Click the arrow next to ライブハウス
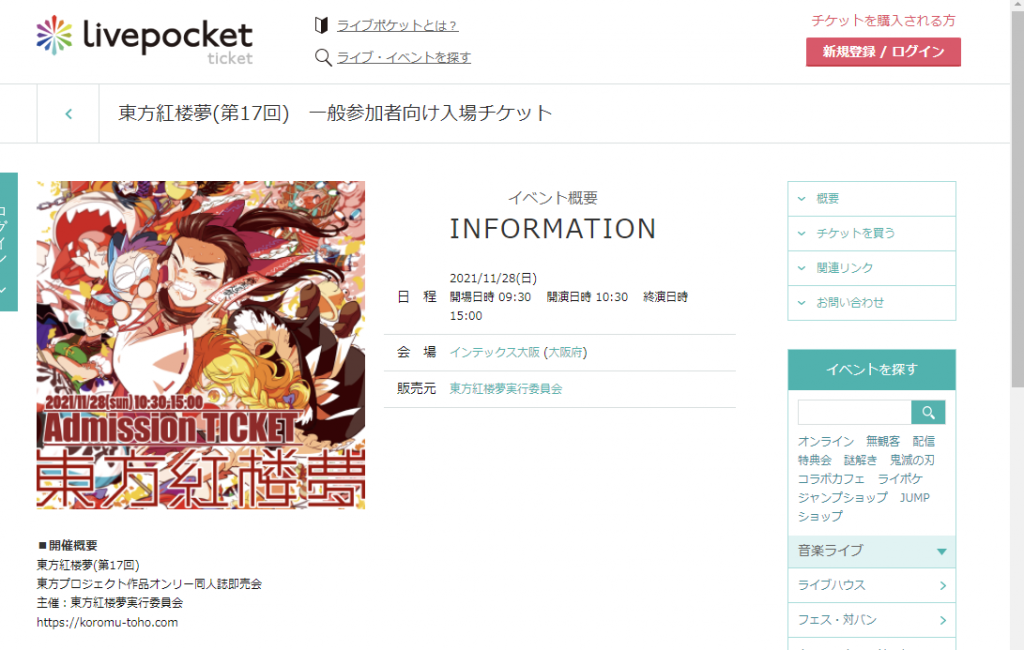Image resolution: width=1024 pixels, height=650 pixels. pyautogui.click(x=942, y=585)
